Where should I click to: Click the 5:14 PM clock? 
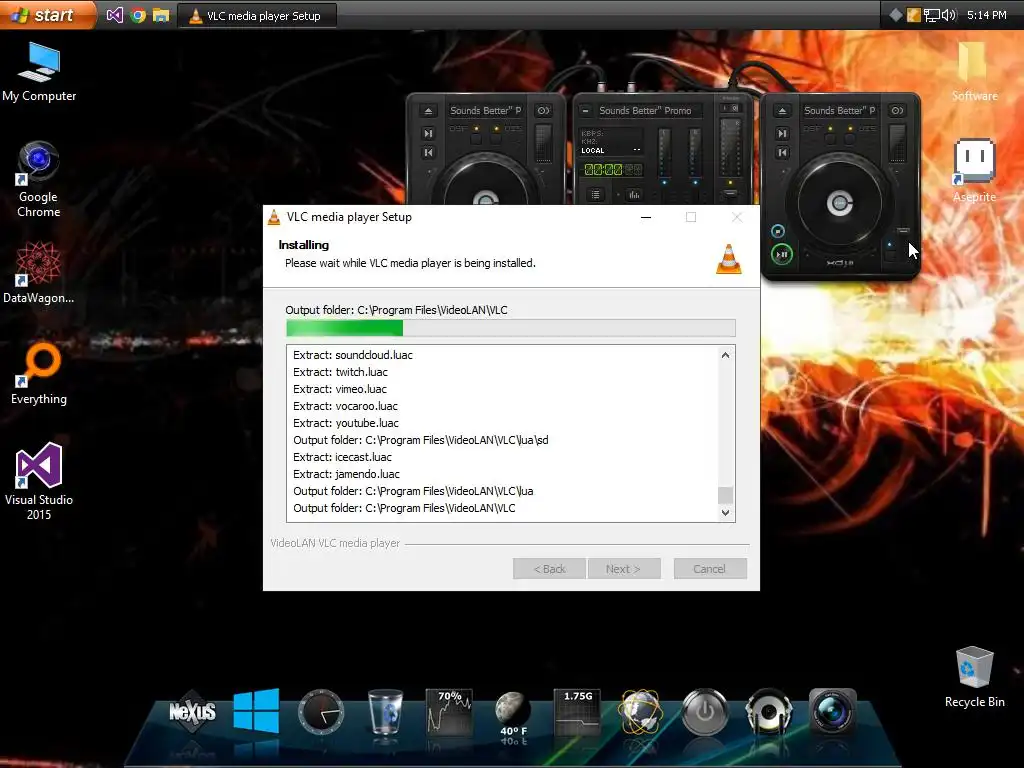point(986,15)
